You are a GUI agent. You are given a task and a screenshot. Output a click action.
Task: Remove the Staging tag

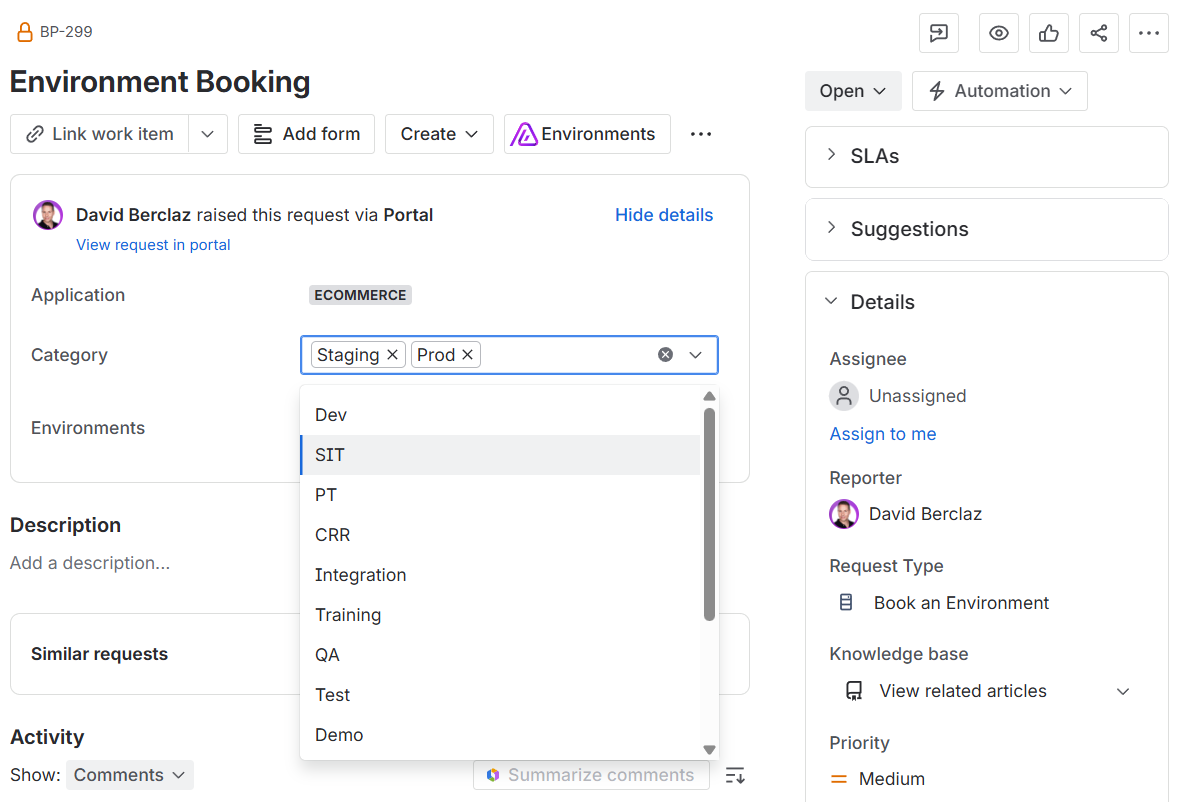point(393,354)
